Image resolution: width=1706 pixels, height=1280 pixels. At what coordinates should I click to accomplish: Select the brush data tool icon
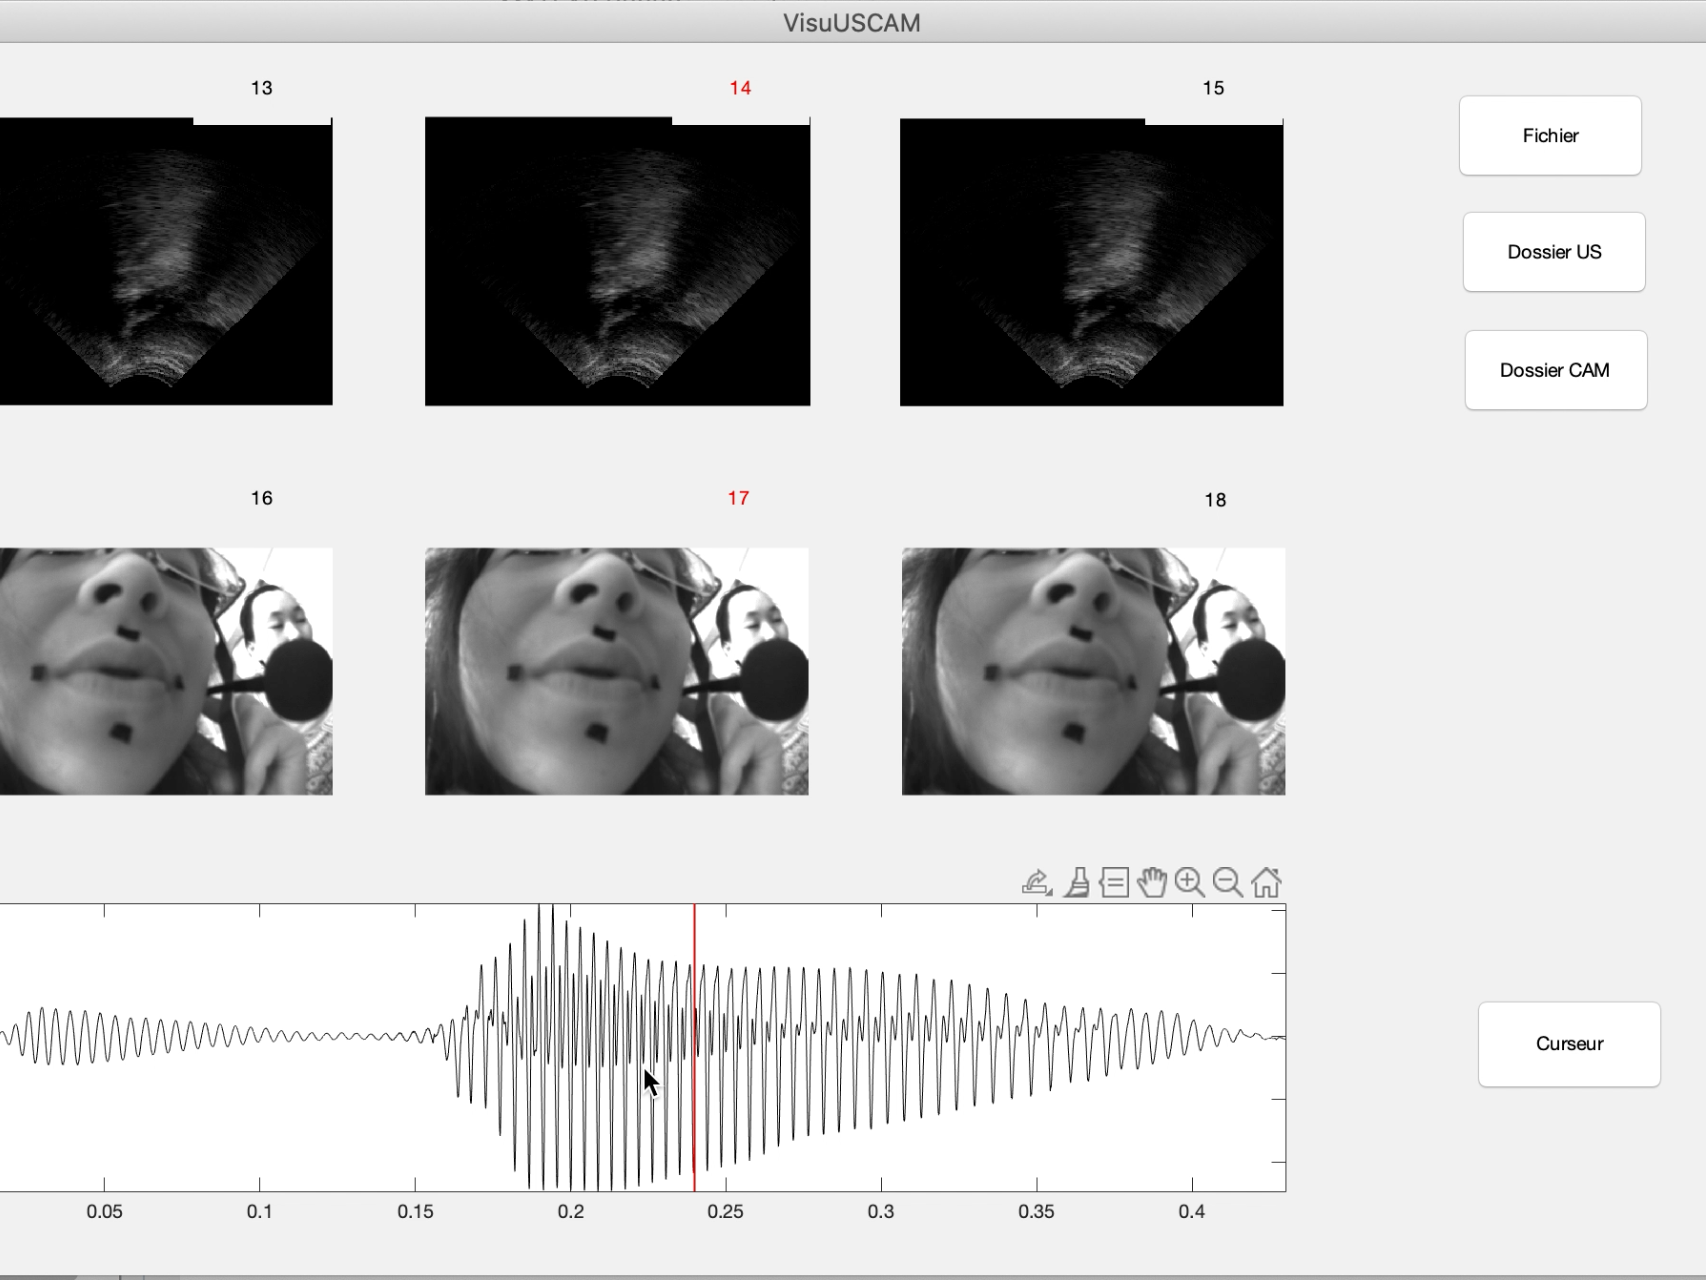pyautogui.click(x=1077, y=882)
